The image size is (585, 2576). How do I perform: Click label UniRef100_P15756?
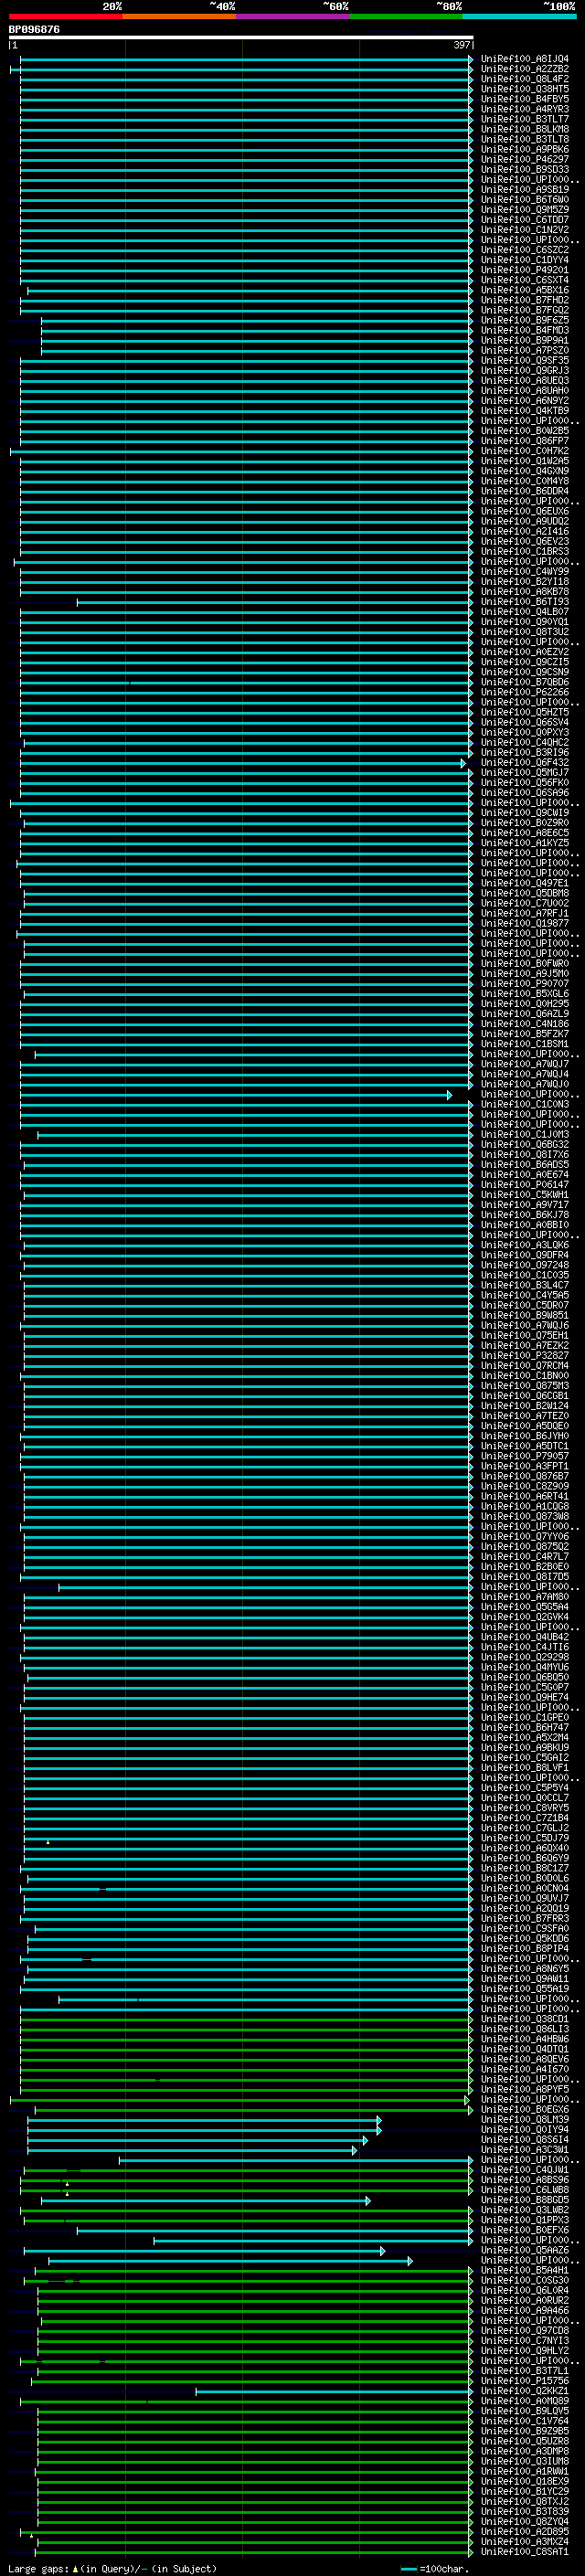(524, 2381)
